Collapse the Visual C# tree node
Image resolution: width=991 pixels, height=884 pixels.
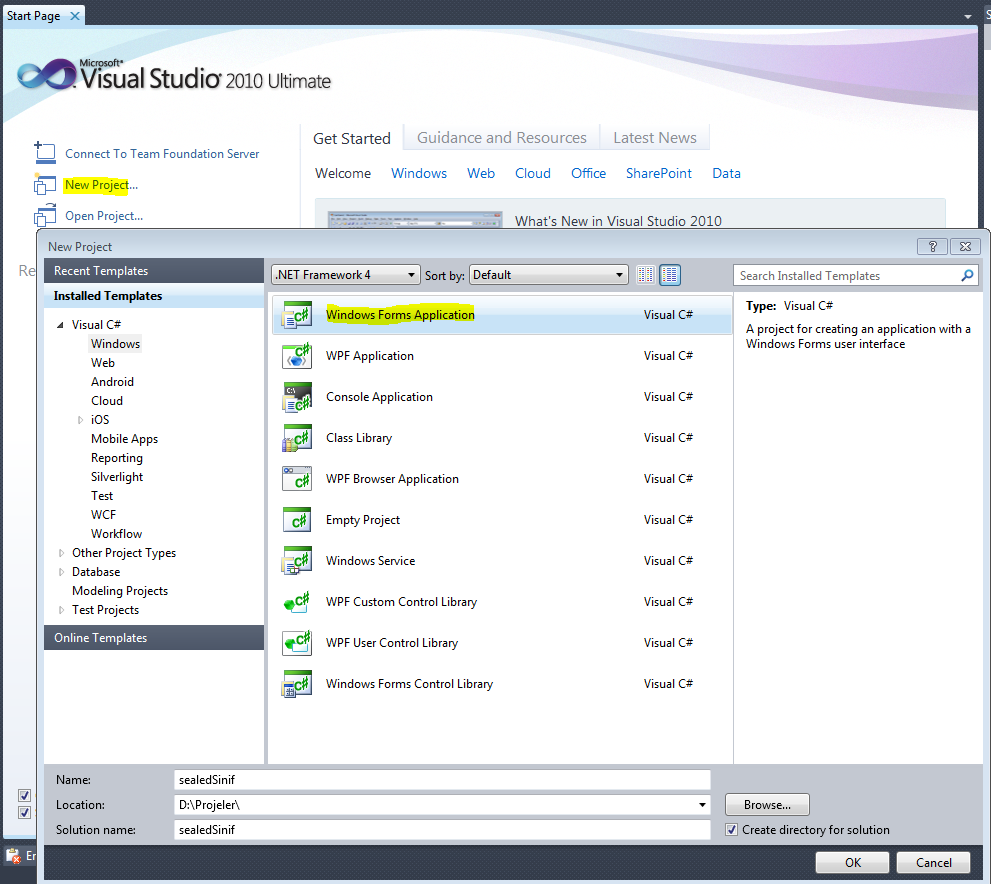61,325
